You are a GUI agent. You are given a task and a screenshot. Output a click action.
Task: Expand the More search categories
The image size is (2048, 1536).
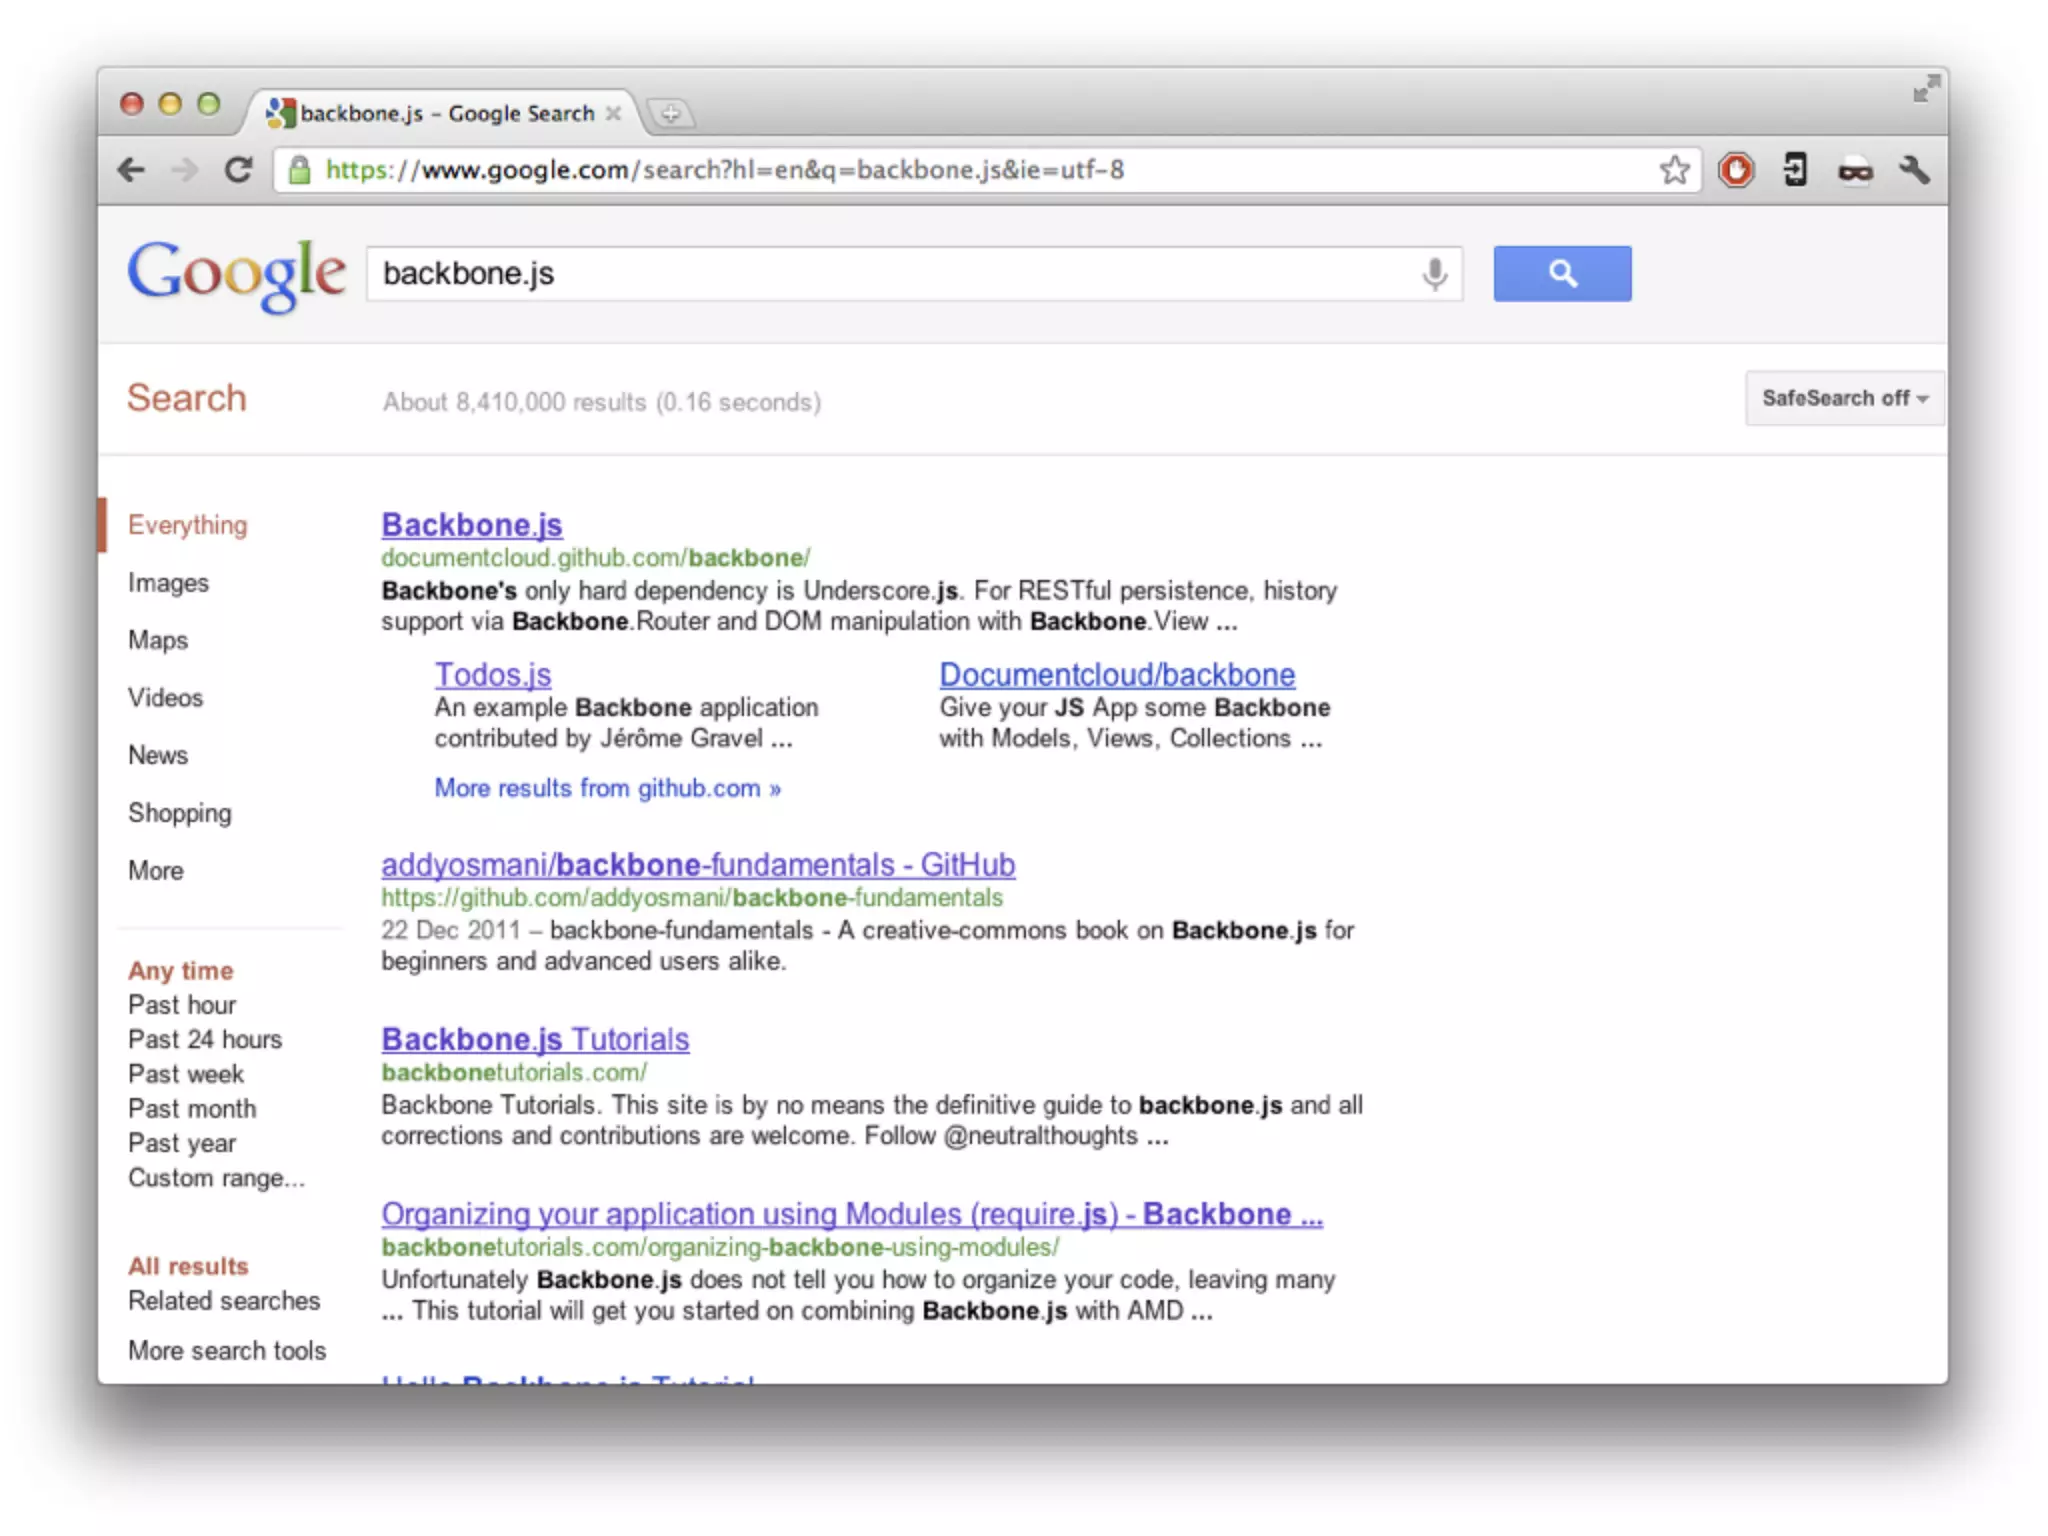156,871
